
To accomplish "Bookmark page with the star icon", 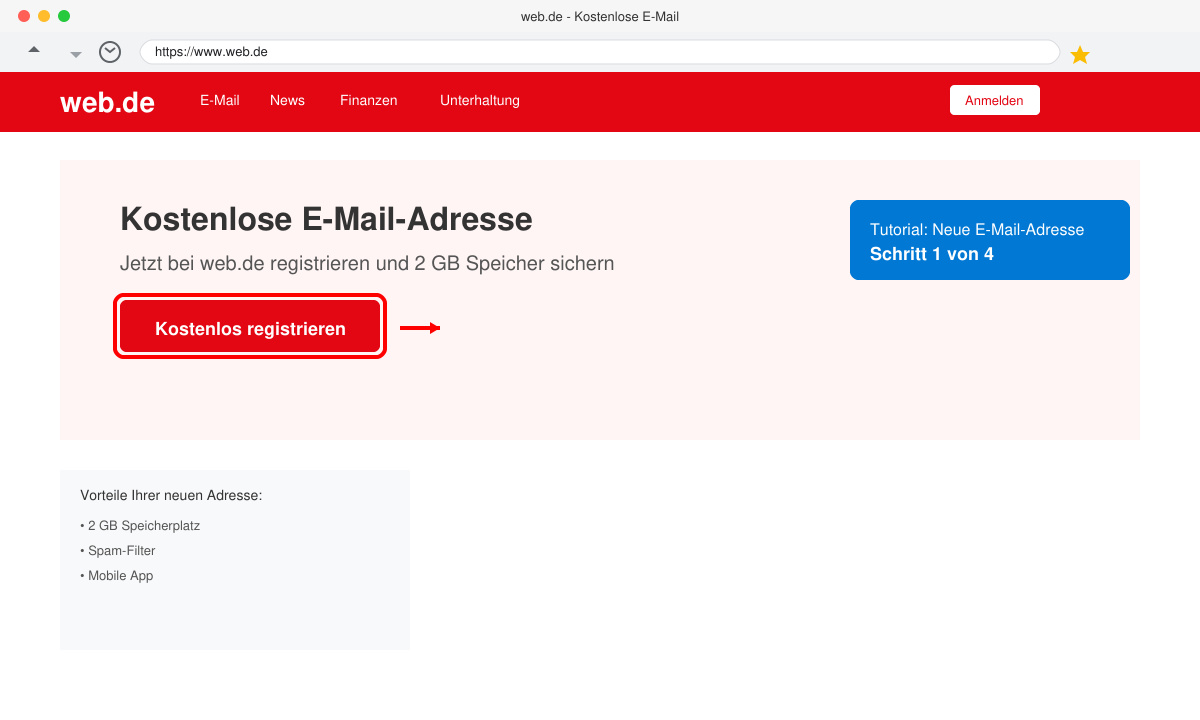I will tap(1080, 55).
